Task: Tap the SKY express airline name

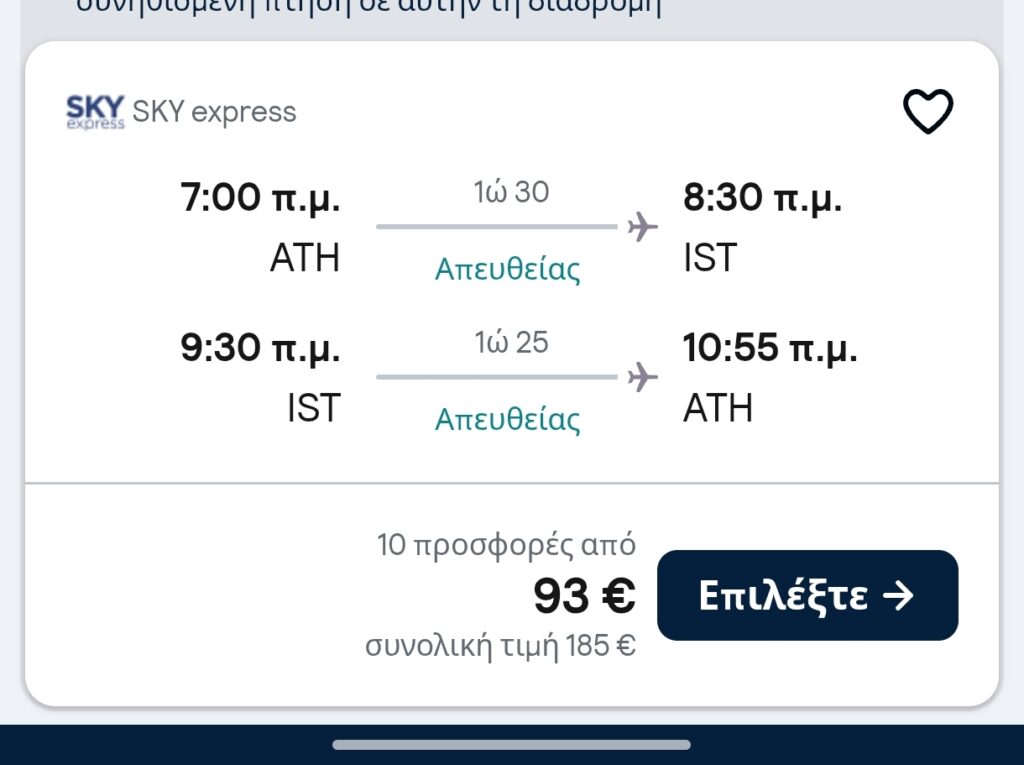Action: click(214, 112)
